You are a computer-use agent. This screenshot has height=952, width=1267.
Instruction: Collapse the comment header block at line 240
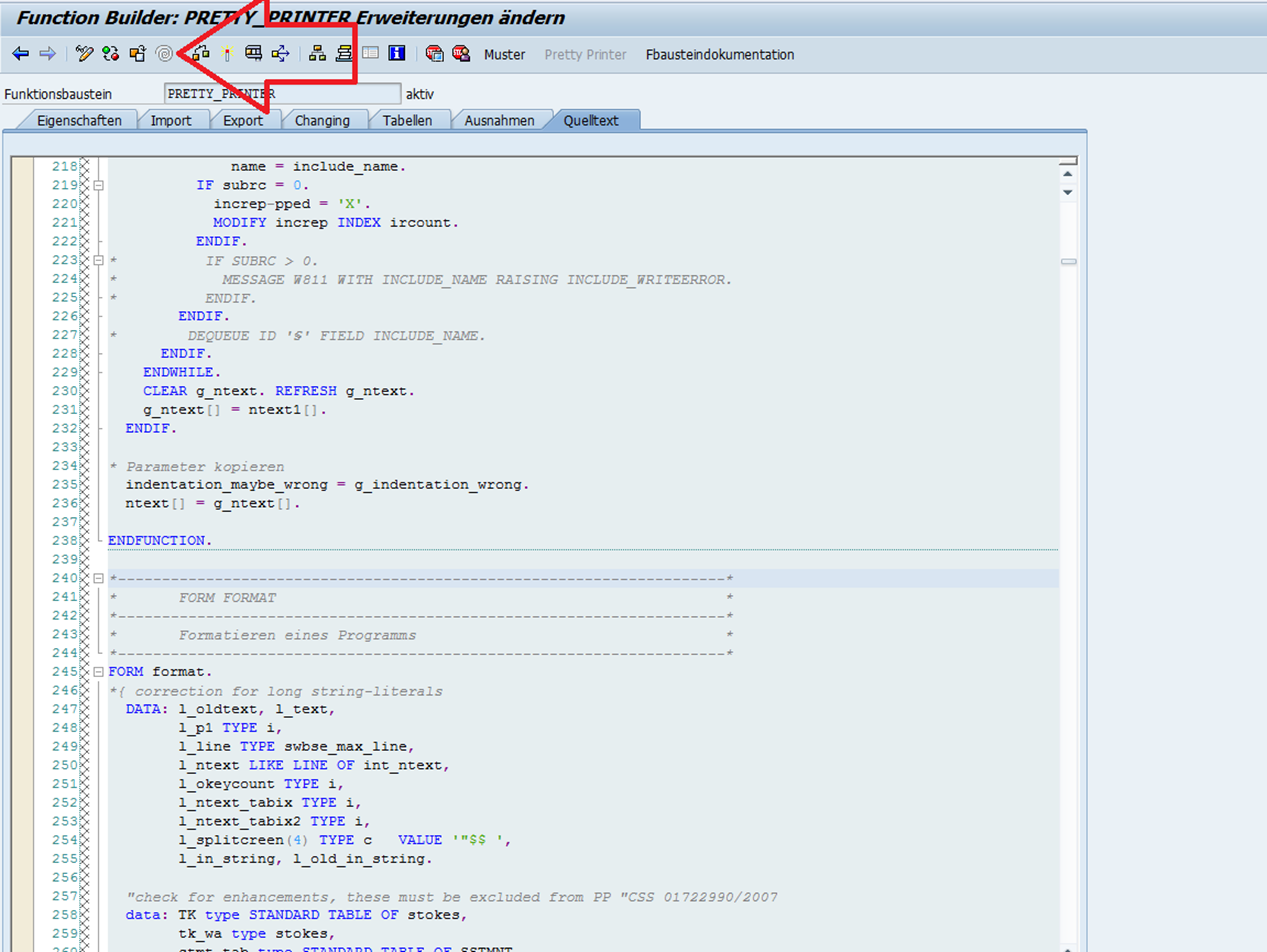pos(98,579)
